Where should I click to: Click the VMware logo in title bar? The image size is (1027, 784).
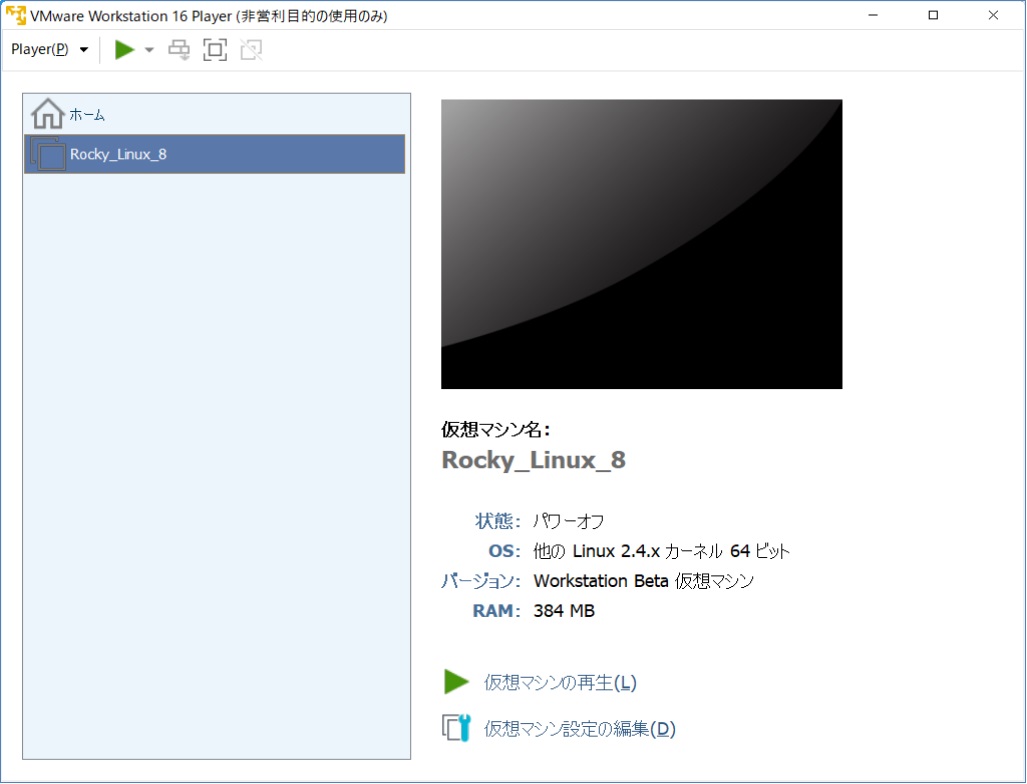tap(16, 15)
